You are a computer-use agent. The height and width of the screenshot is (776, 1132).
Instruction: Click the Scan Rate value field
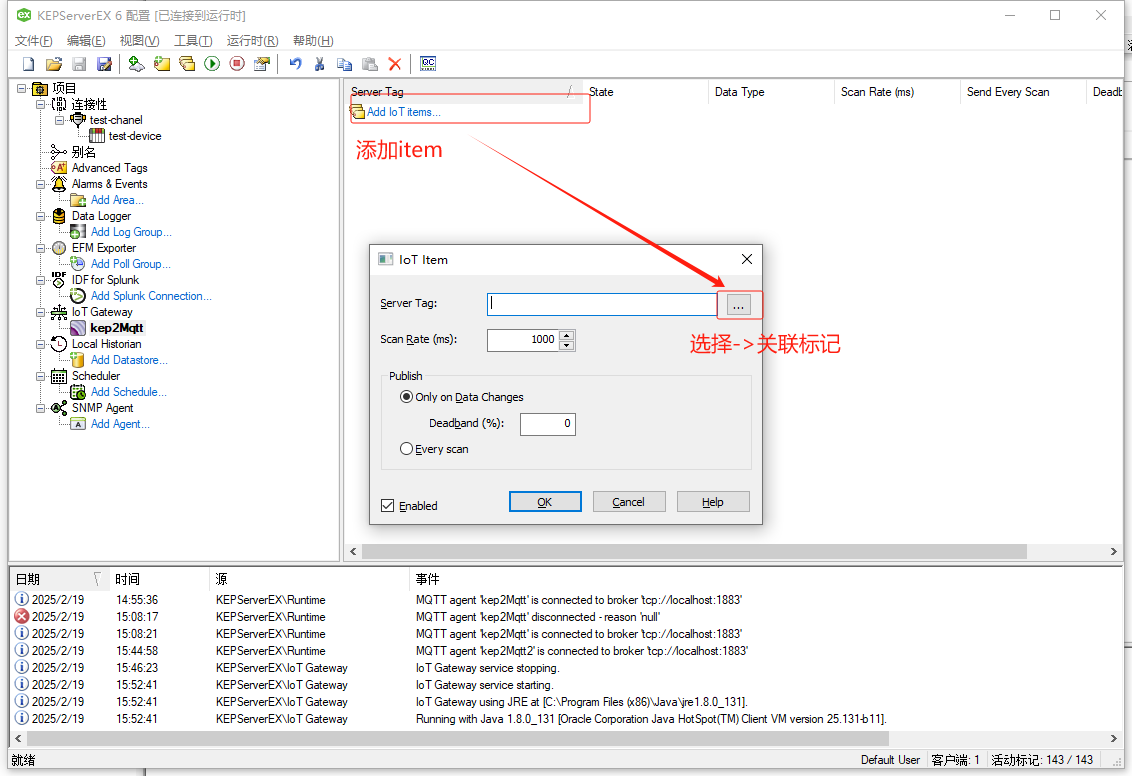pos(523,340)
